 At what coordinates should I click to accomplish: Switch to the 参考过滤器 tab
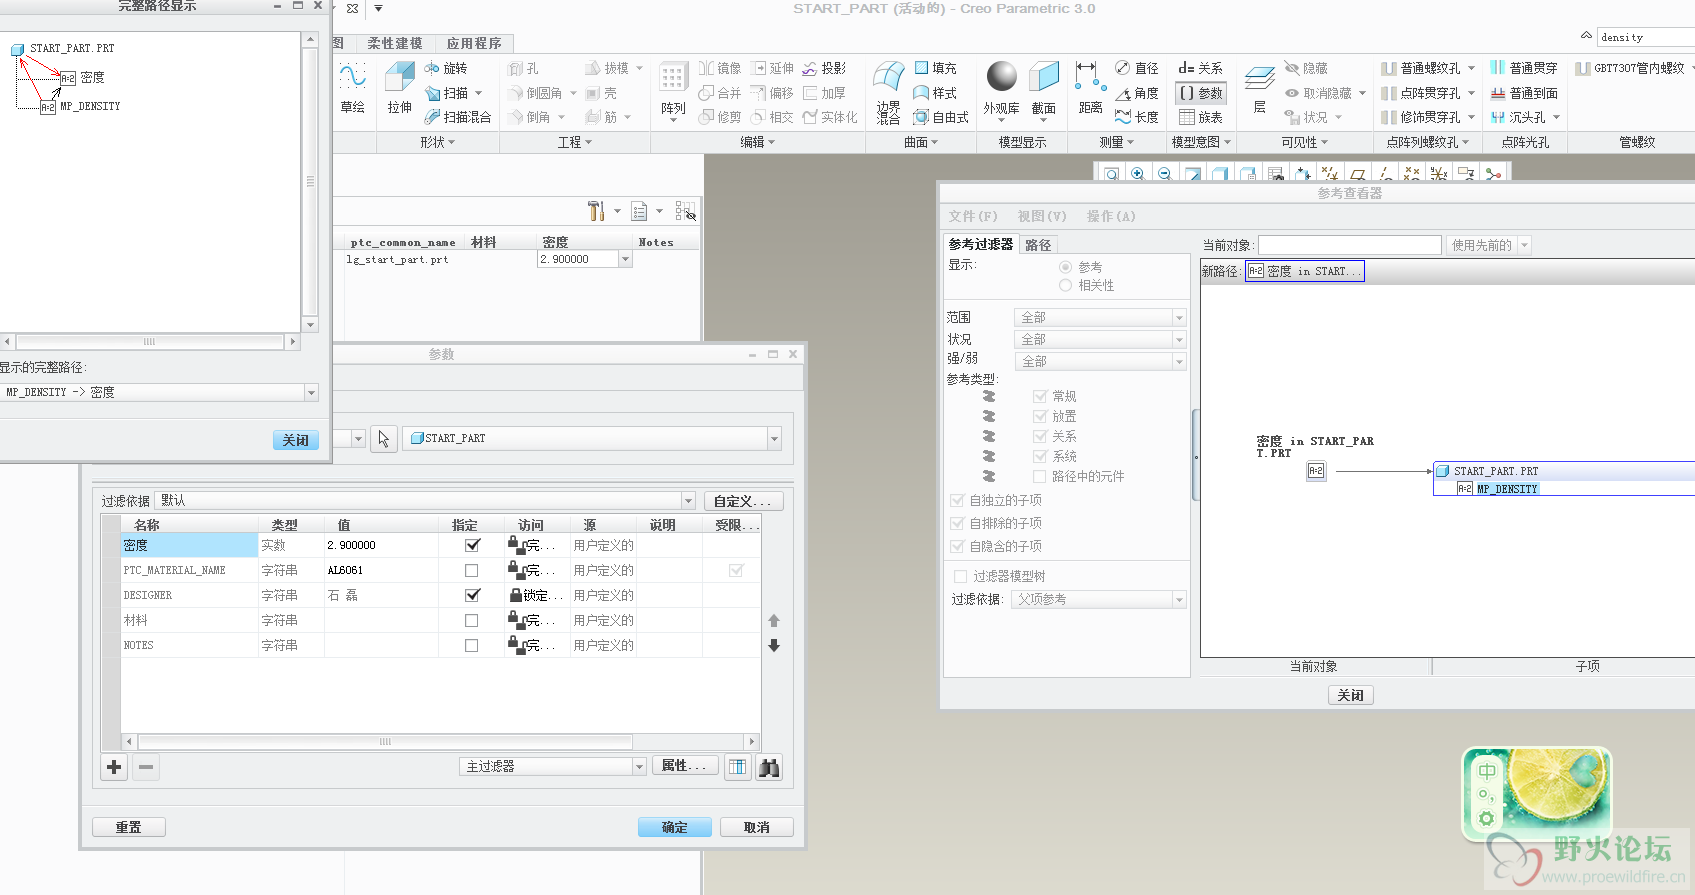(x=980, y=244)
